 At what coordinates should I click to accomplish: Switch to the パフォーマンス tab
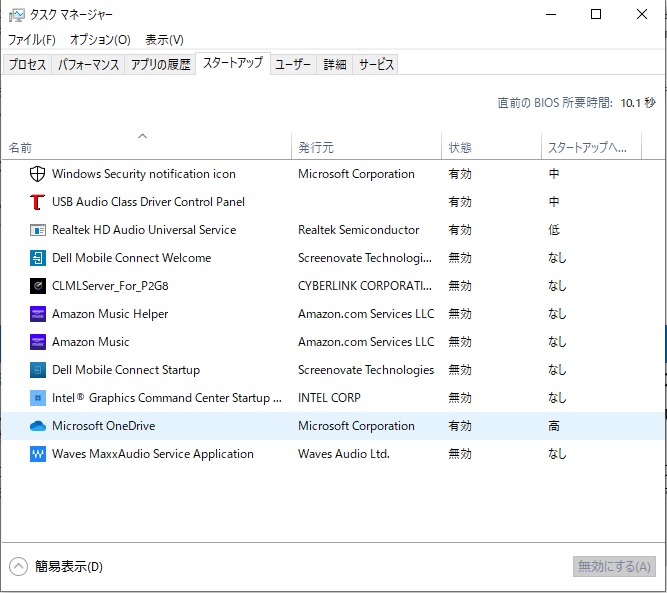click(88, 64)
